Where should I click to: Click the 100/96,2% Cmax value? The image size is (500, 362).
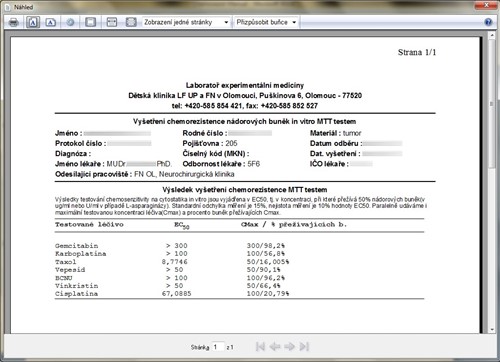coord(266,278)
